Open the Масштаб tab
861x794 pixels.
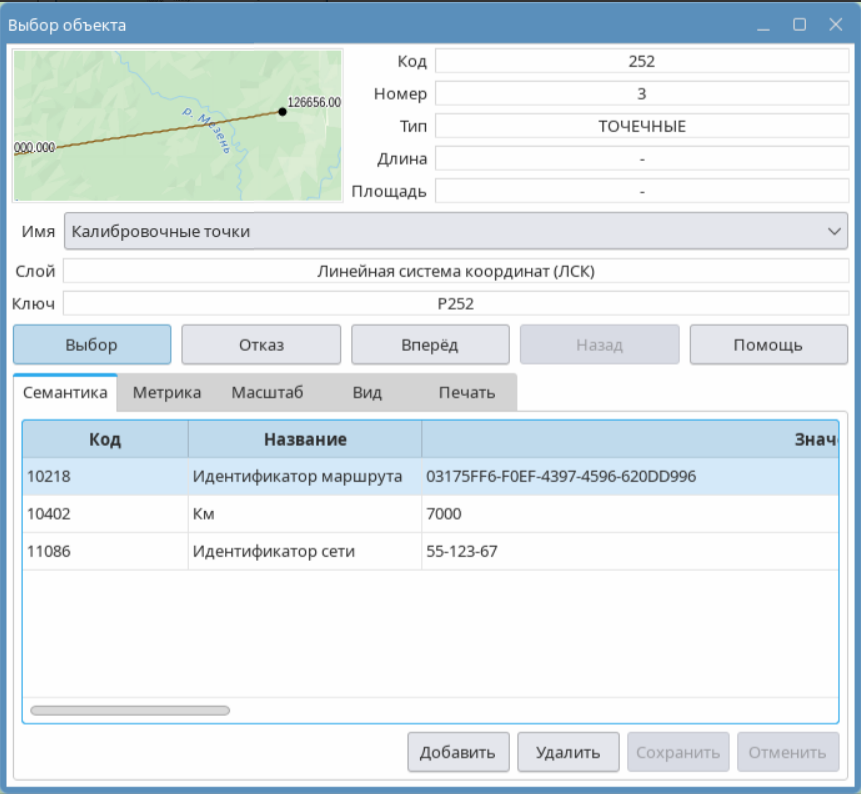pos(267,393)
